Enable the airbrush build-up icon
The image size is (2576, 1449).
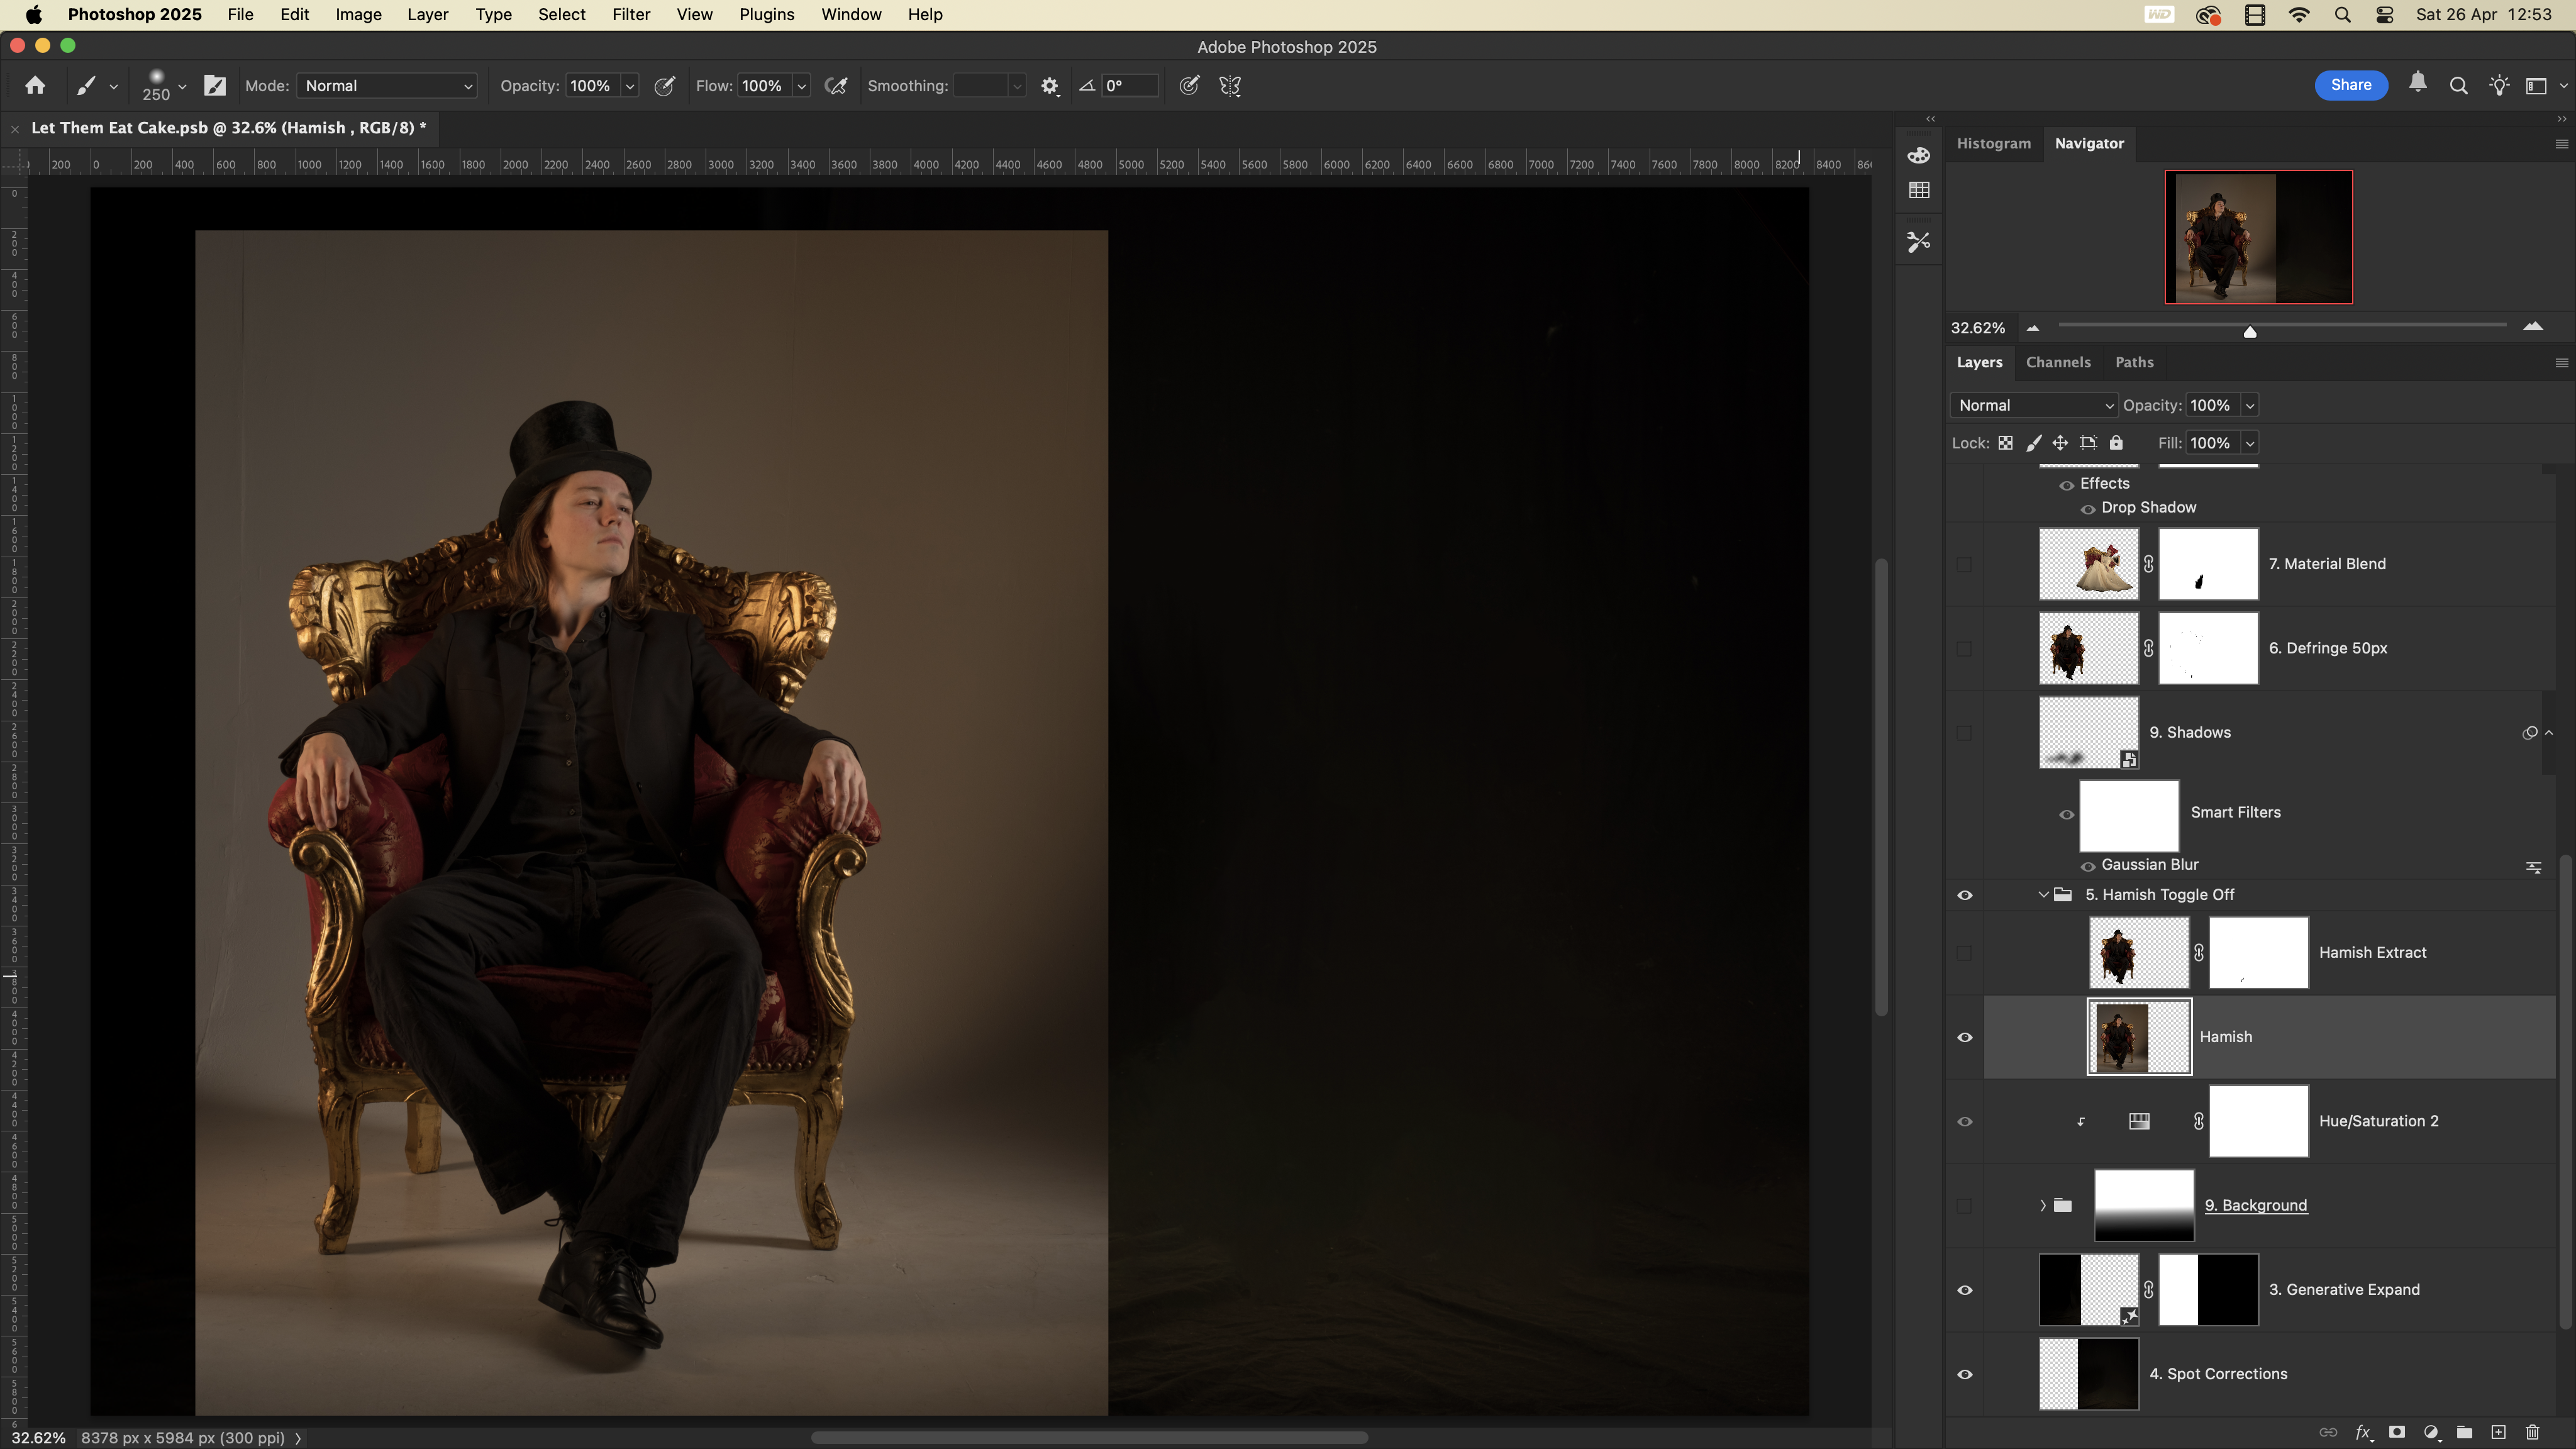pos(836,86)
